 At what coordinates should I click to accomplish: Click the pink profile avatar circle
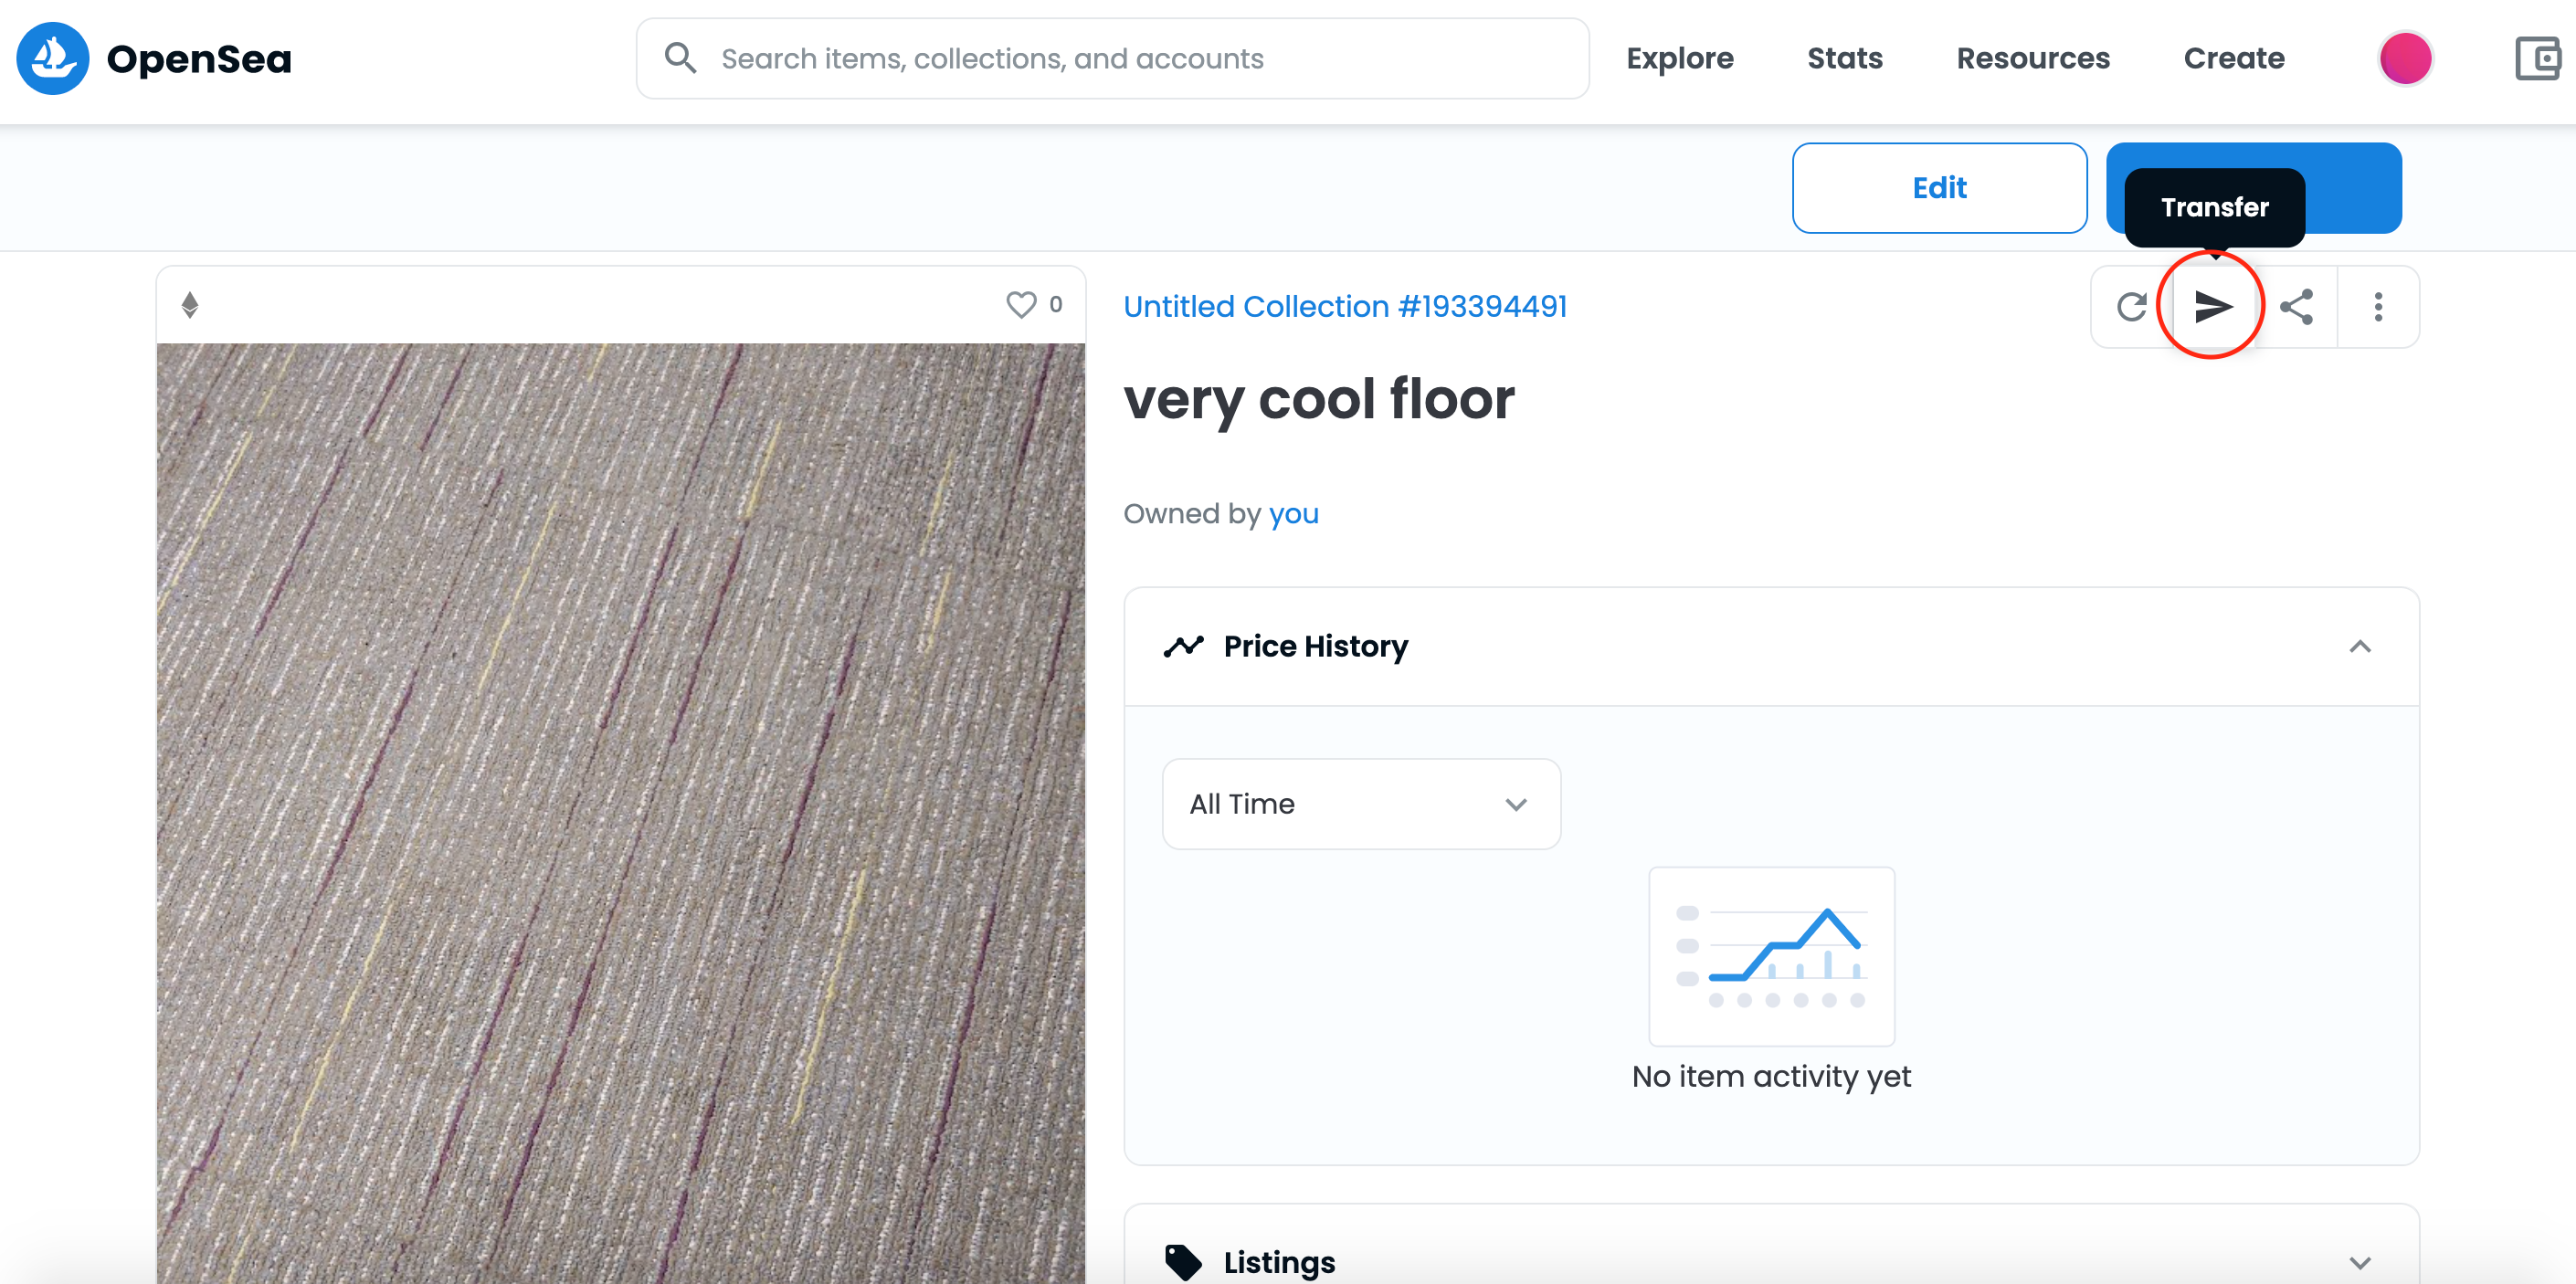click(2404, 59)
